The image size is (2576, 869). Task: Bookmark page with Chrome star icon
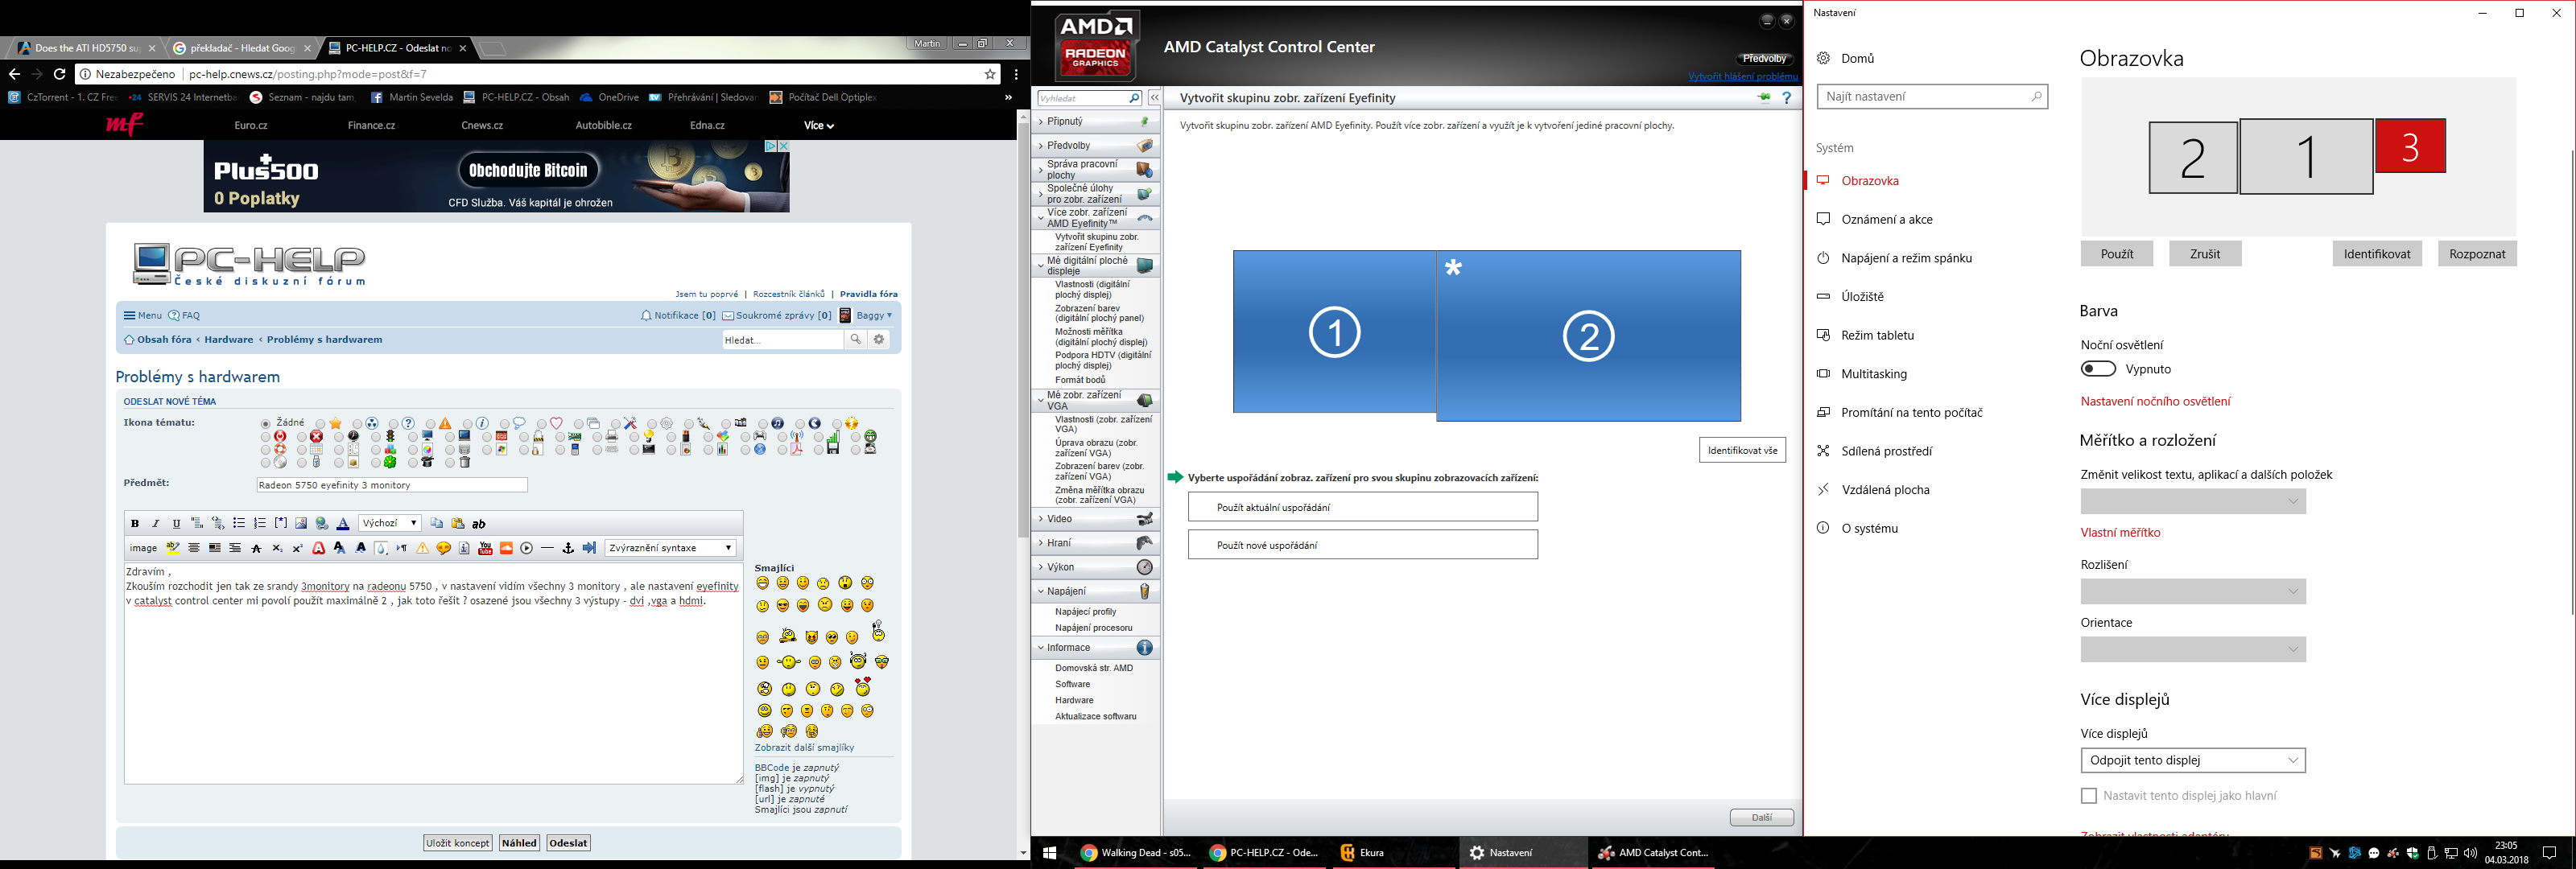tap(990, 74)
